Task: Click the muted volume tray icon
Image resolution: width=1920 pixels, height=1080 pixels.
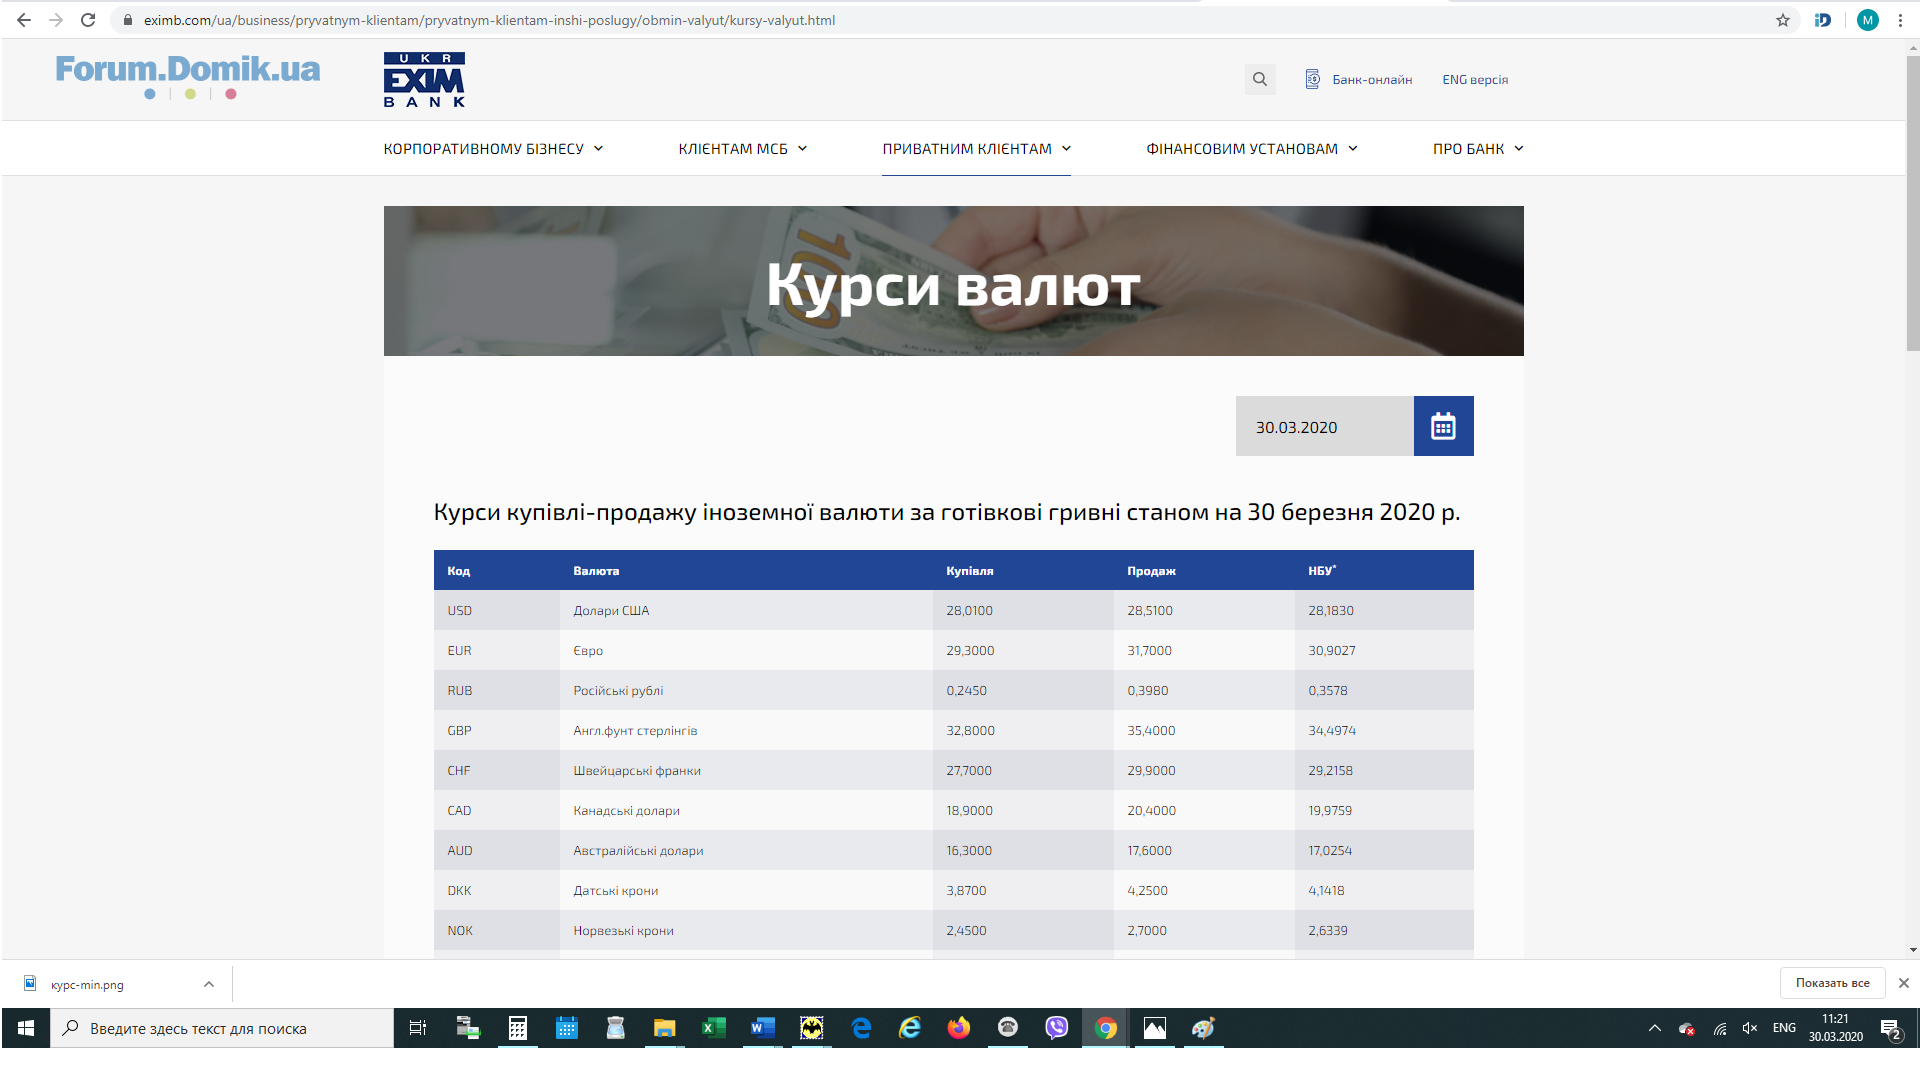Action: pyautogui.click(x=1749, y=1028)
